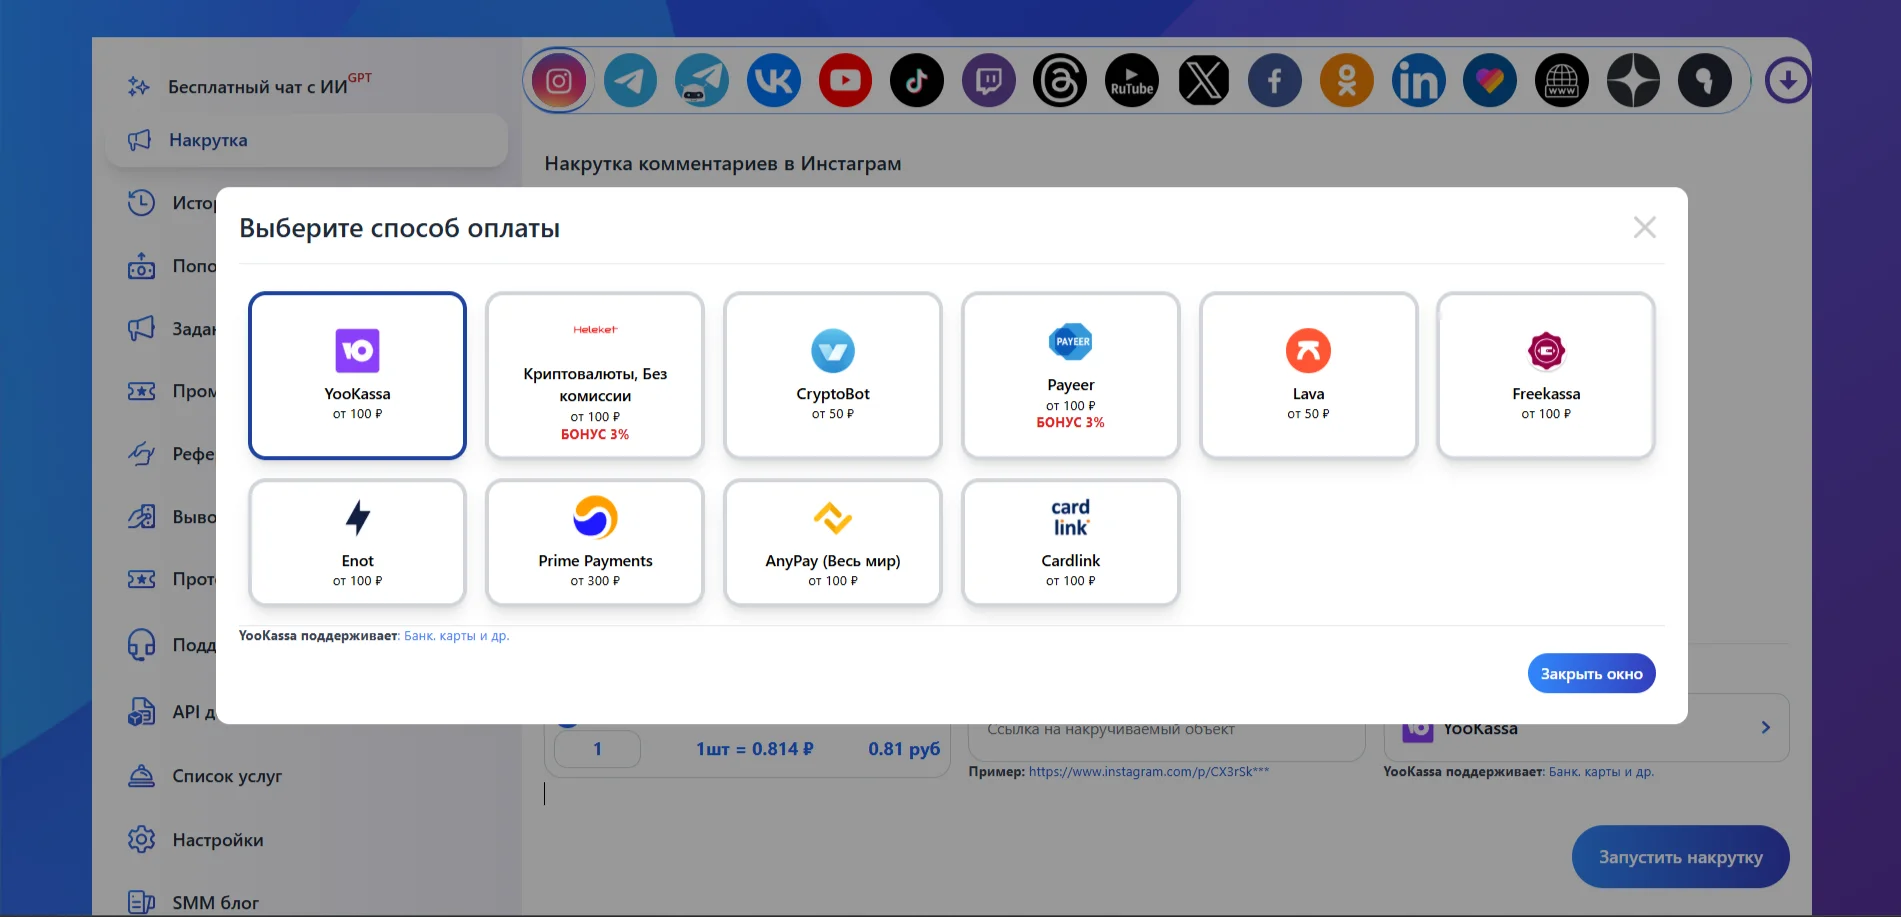
Task: Click the Выберите способ оплаты heading
Action: 399,229
